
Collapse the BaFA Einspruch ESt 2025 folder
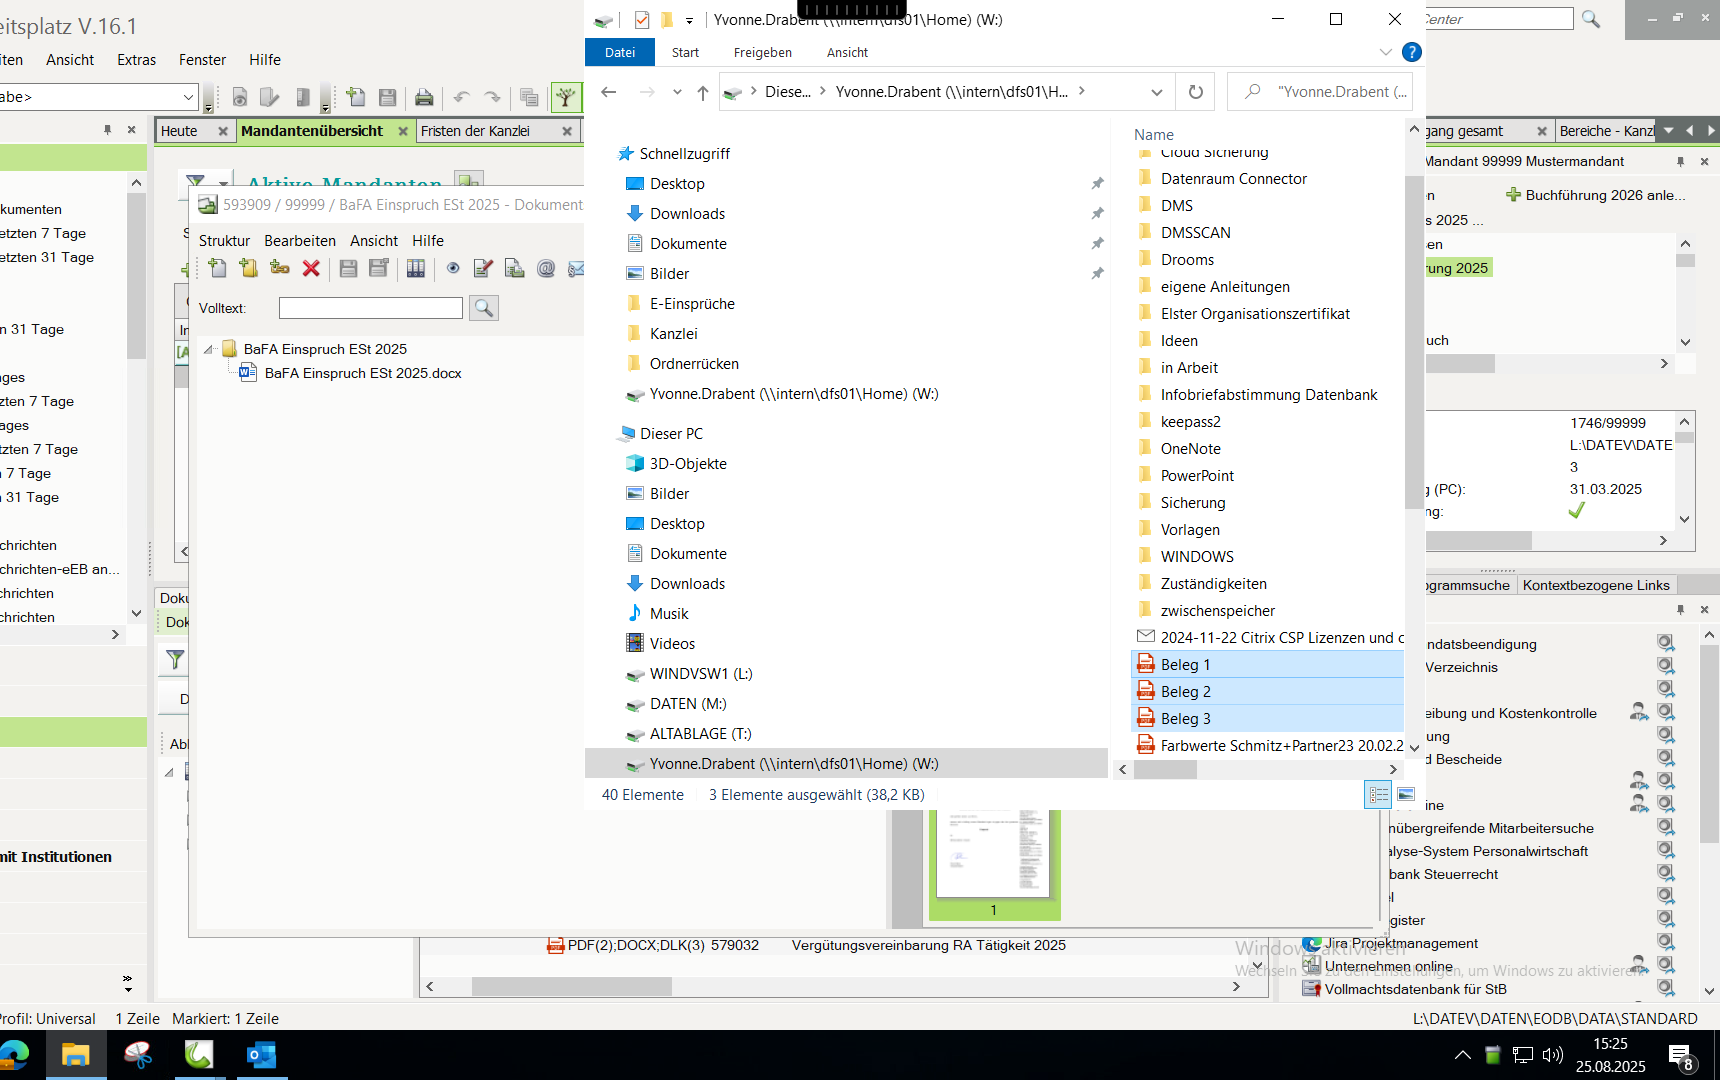click(x=209, y=349)
